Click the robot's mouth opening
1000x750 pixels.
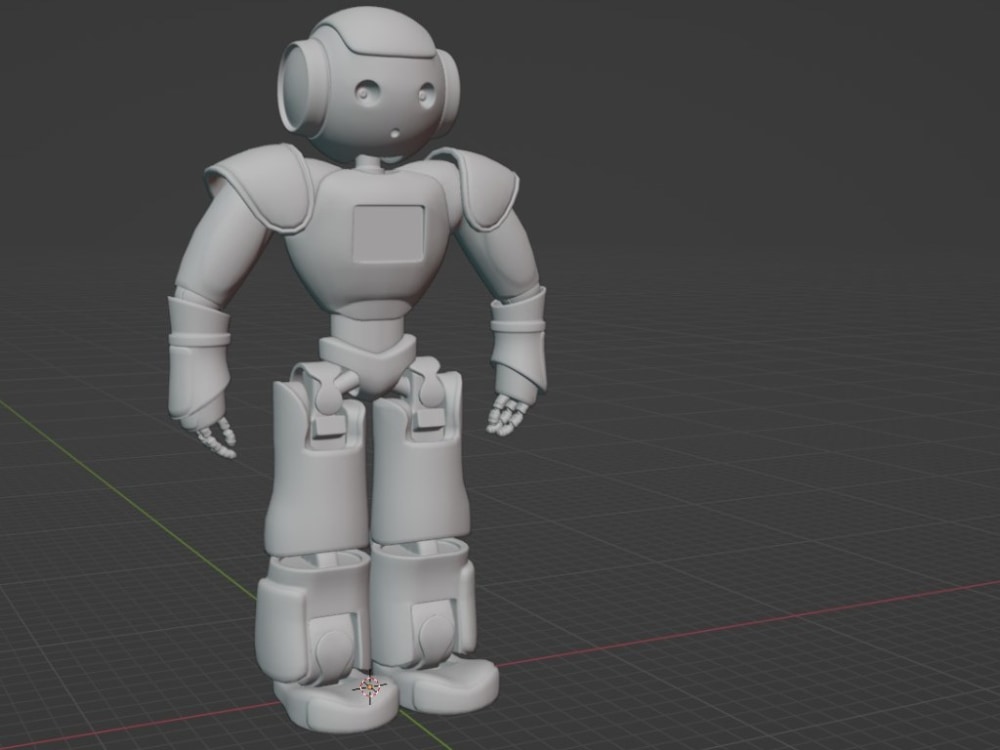click(x=392, y=130)
